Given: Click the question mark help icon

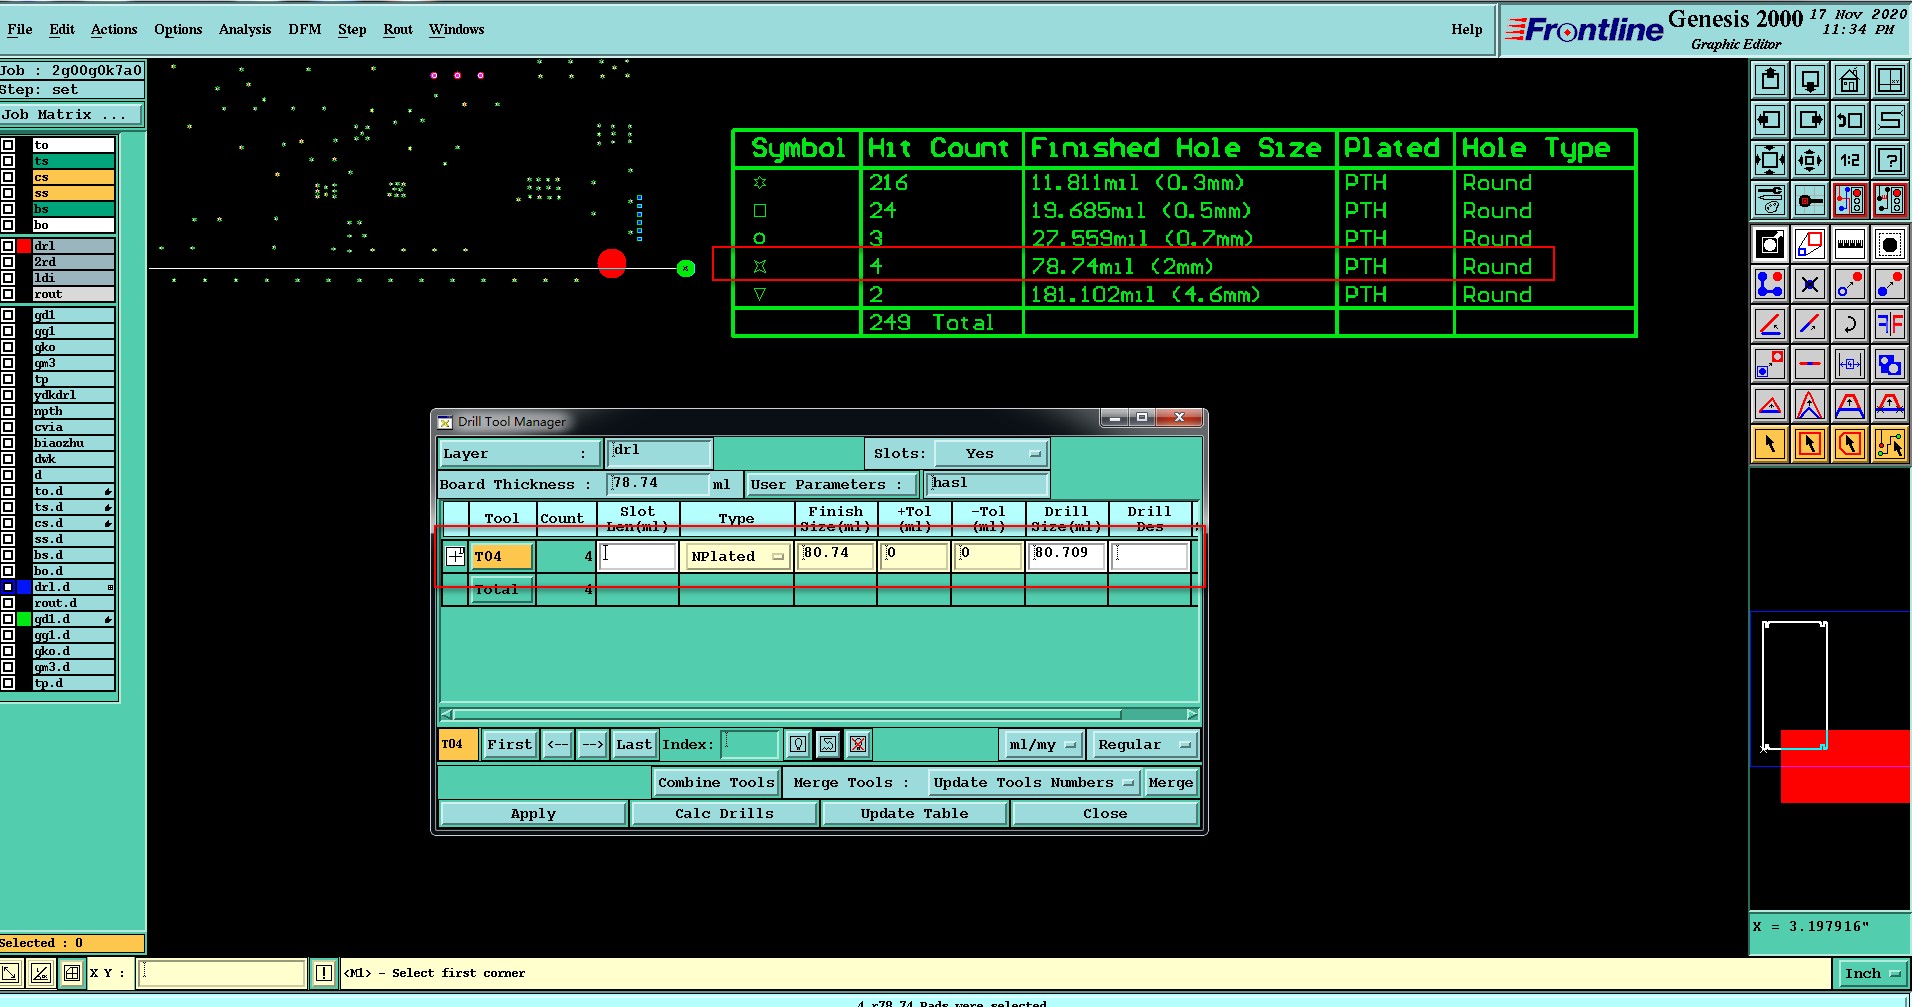Looking at the screenshot, I should [1889, 160].
